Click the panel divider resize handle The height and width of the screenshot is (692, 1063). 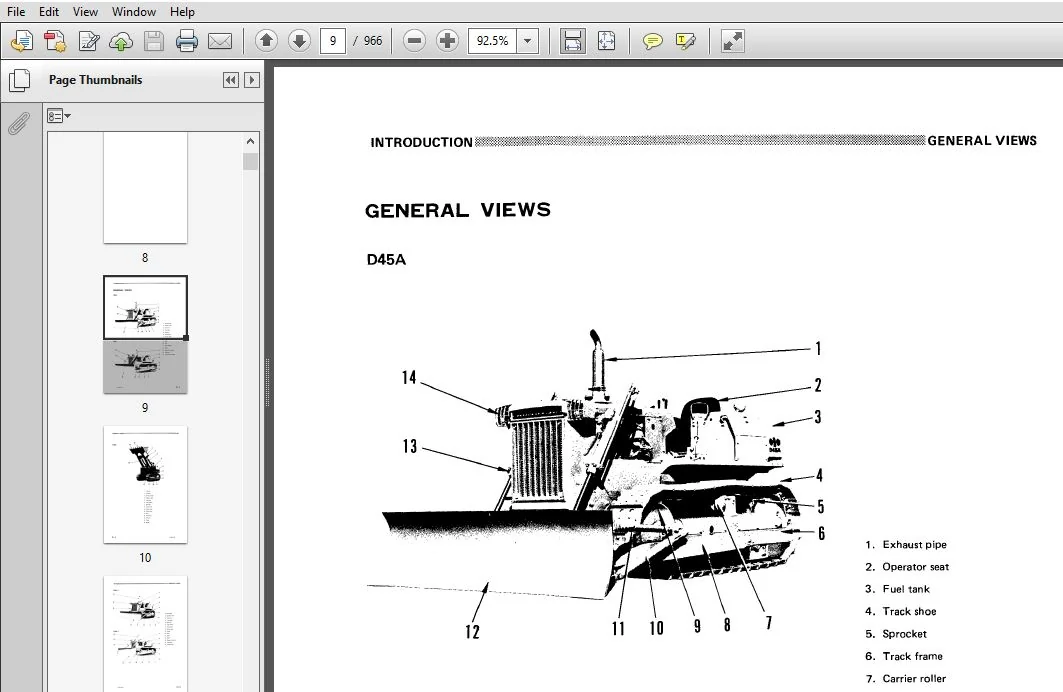pos(268,383)
